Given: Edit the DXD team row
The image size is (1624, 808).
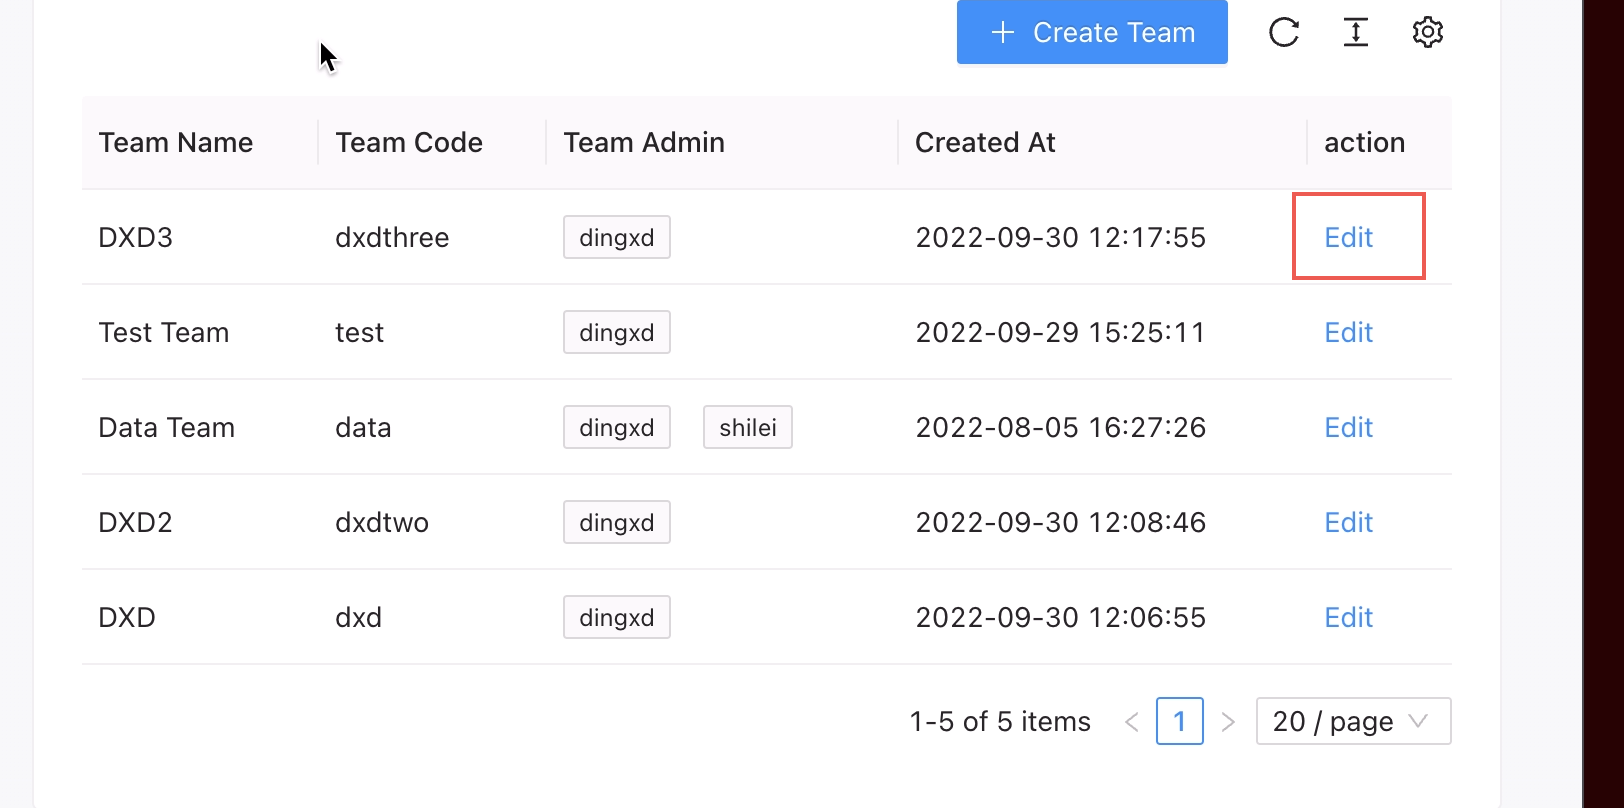Looking at the screenshot, I should [1348, 618].
